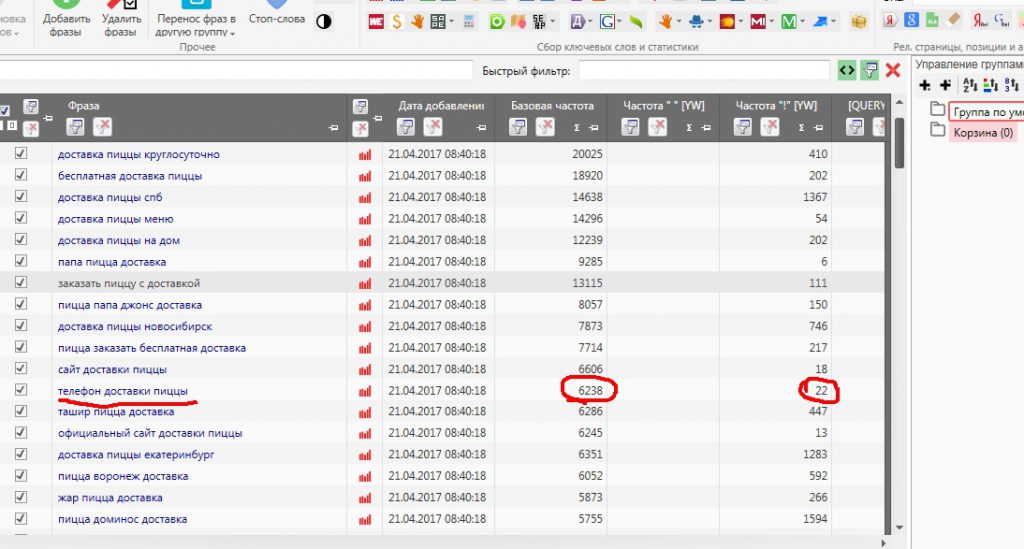Open the Стоп-слова tool

tap(277, 14)
